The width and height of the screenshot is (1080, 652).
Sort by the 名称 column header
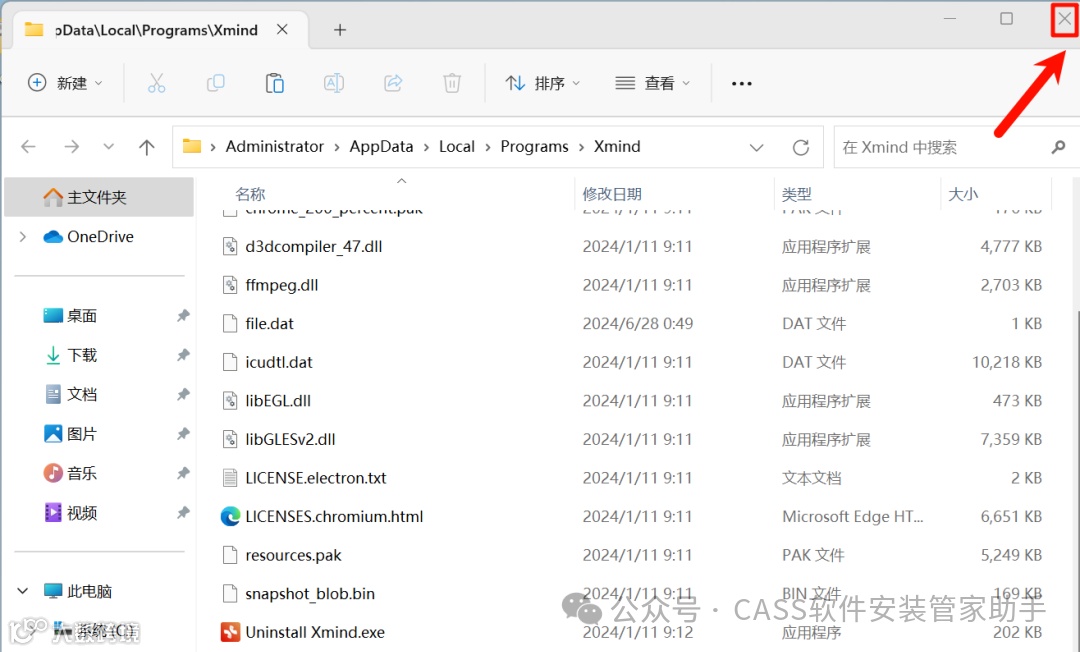[250, 194]
